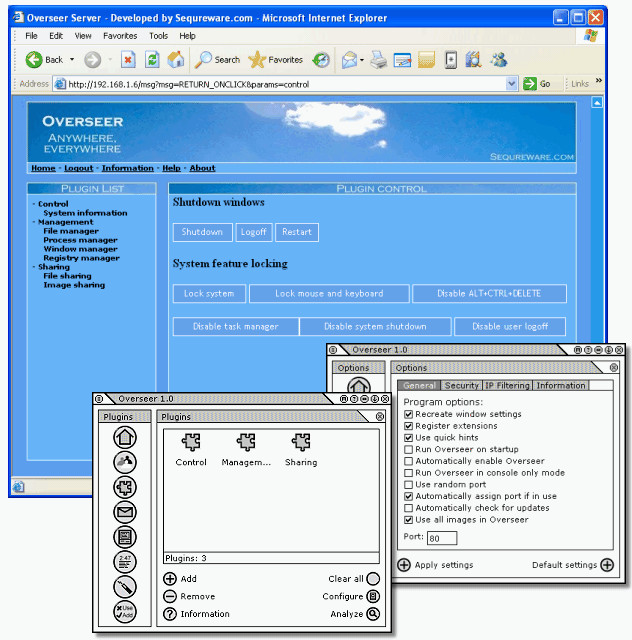Screen dimensions: 632x640
Task: Toggle Recreate window settings checkbox
Action: coord(408,414)
